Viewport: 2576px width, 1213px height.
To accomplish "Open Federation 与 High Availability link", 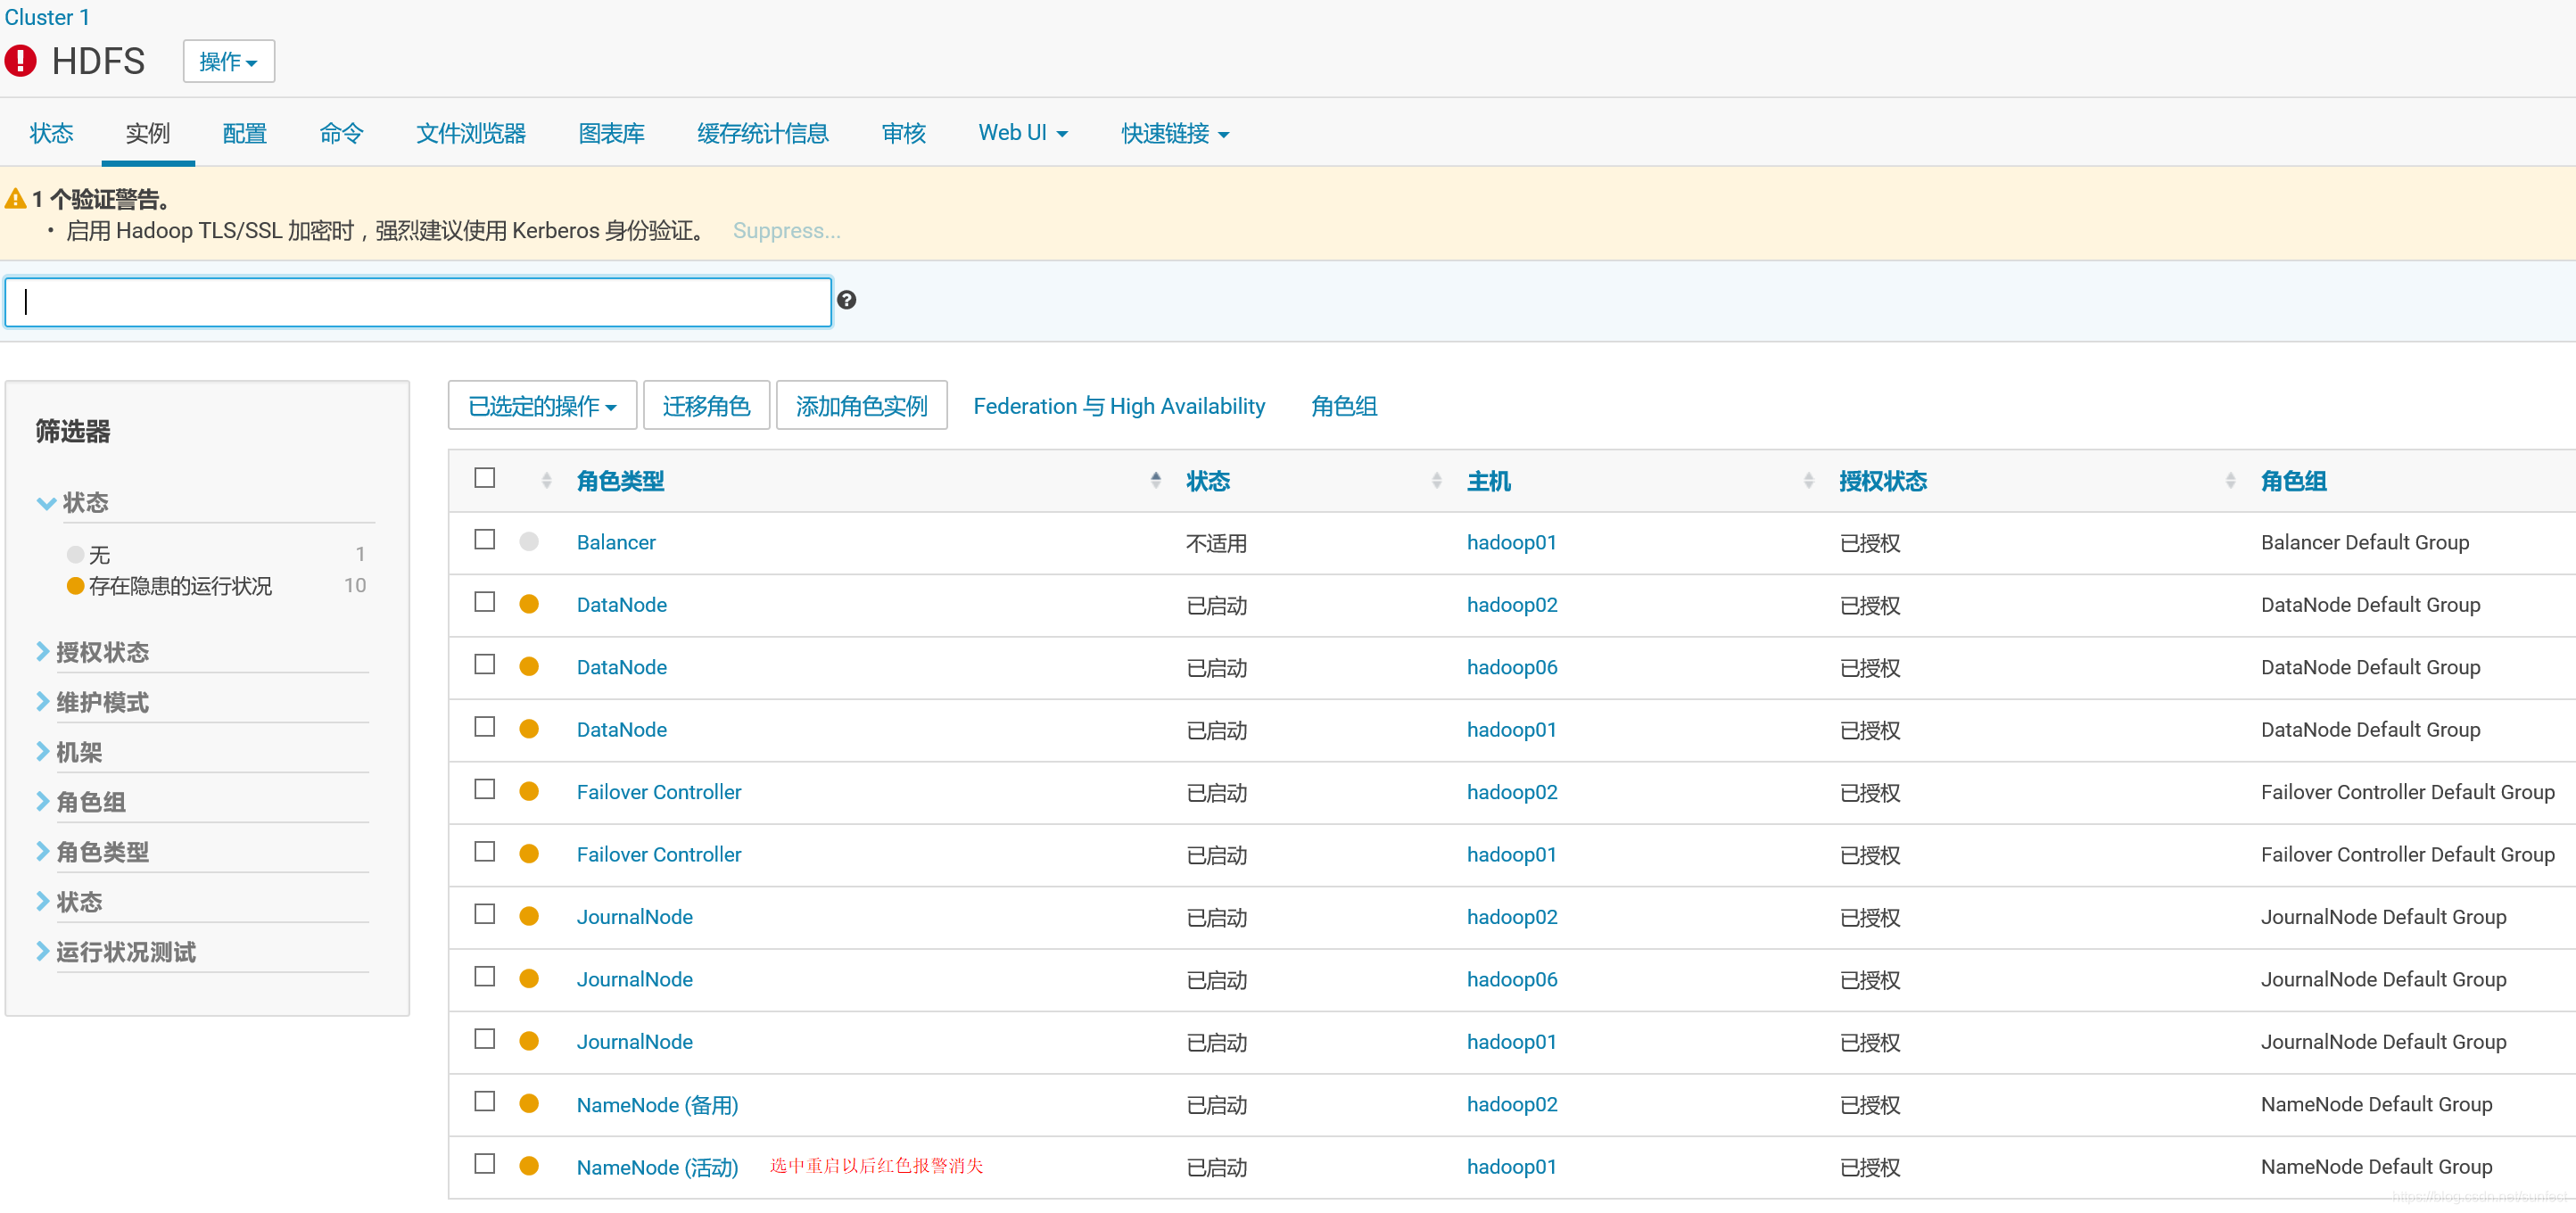I will click(1119, 406).
